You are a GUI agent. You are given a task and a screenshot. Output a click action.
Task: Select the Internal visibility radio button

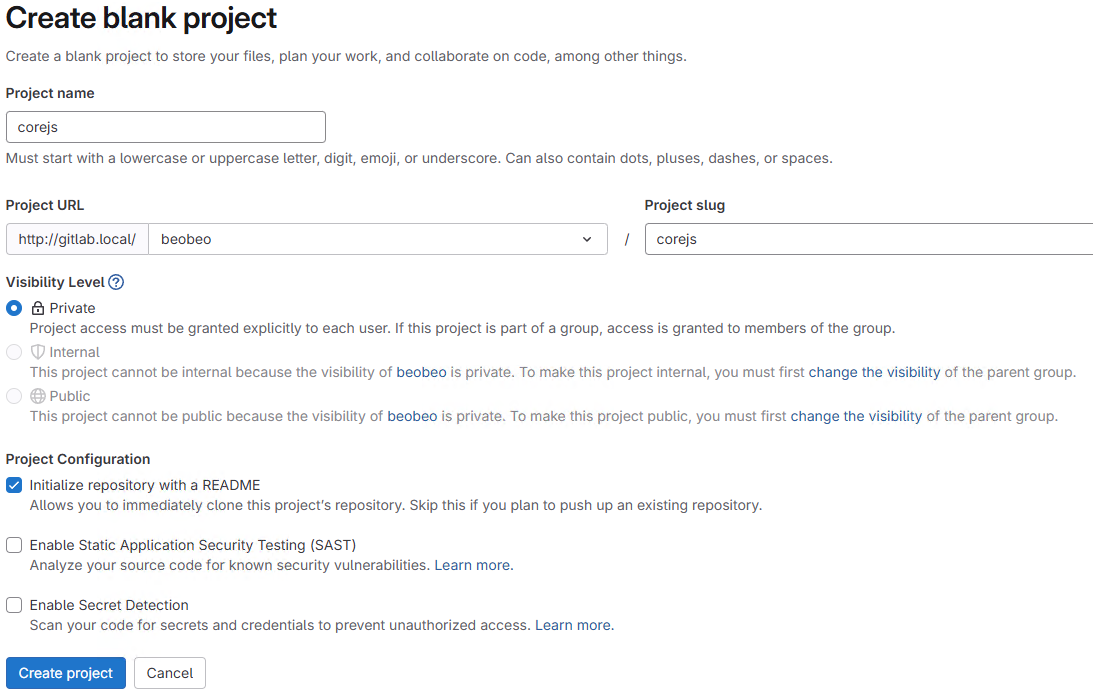tap(14, 352)
